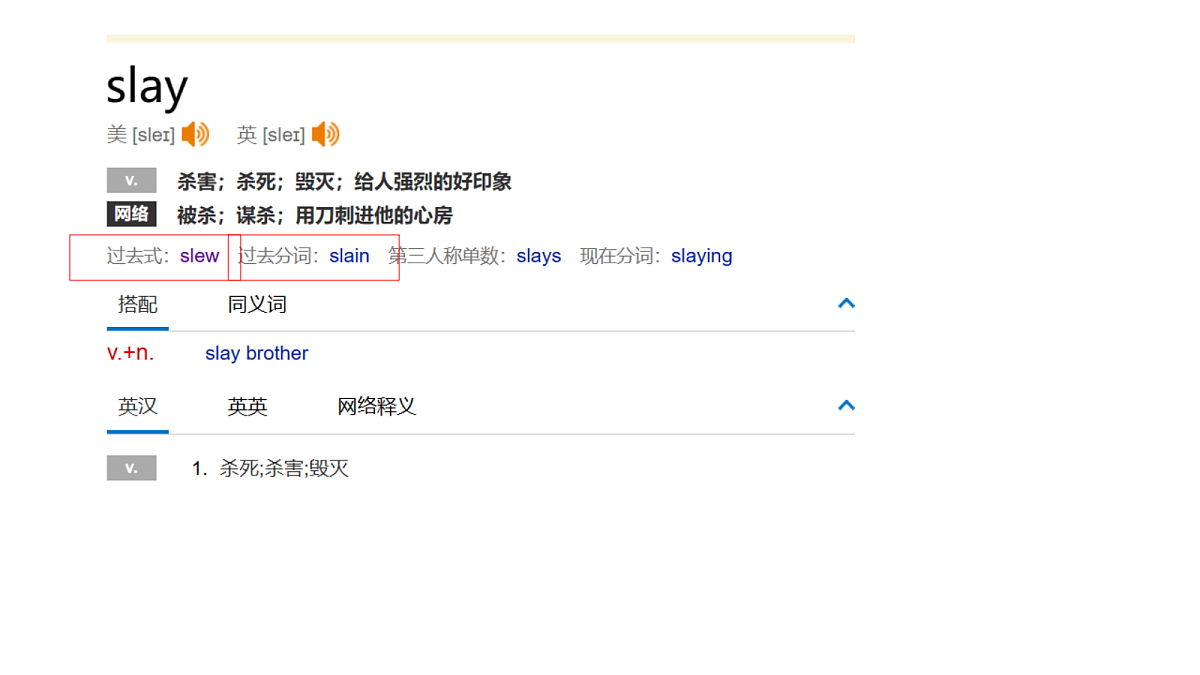This screenshot has width=1200, height=675.
Task: Click the meaning line 杀害；杀死；毁灭；给人强烈的好印象
Action: click(344, 181)
